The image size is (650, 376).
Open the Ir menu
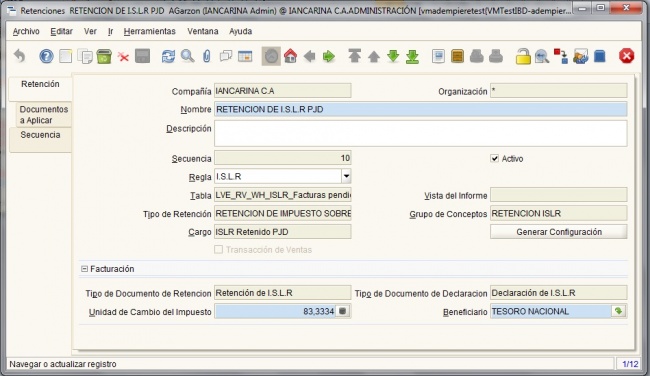click(x=110, y=32)
